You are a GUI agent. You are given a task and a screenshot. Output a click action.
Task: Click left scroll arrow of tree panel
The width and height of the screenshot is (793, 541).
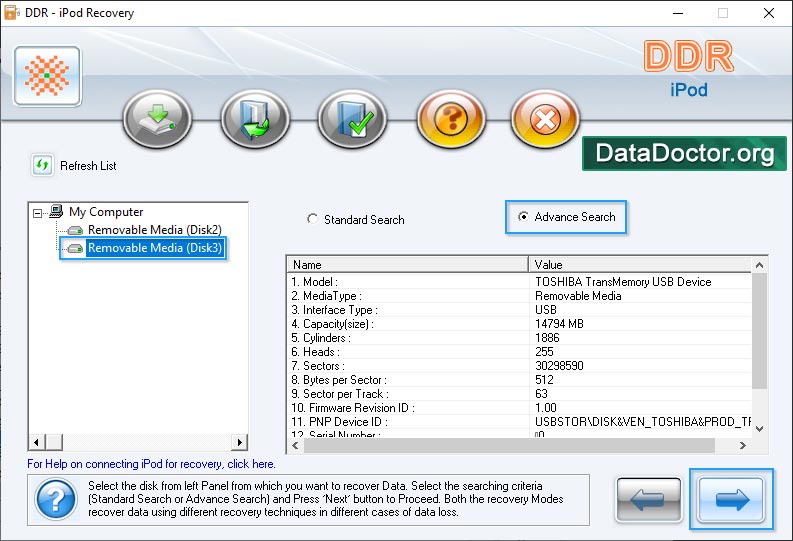(x=36, y=442)
